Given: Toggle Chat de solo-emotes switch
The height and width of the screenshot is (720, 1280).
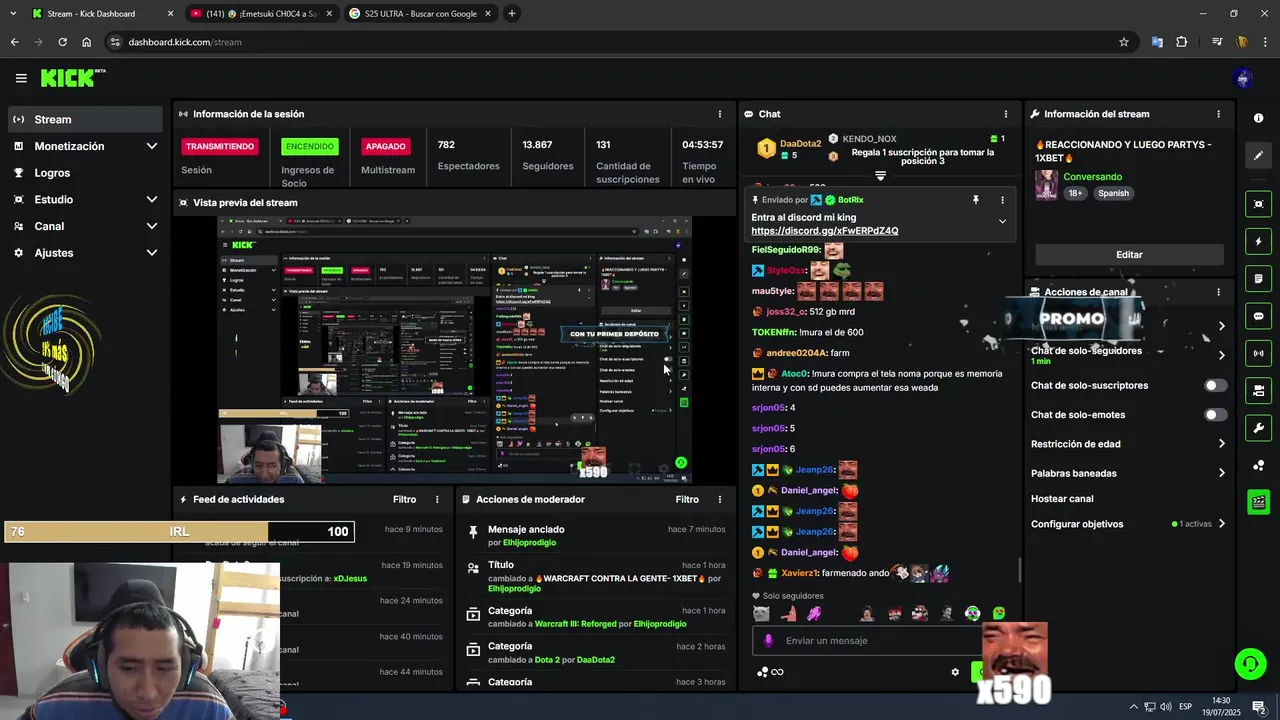Looking at the screenshot, I should (1215, 414).
